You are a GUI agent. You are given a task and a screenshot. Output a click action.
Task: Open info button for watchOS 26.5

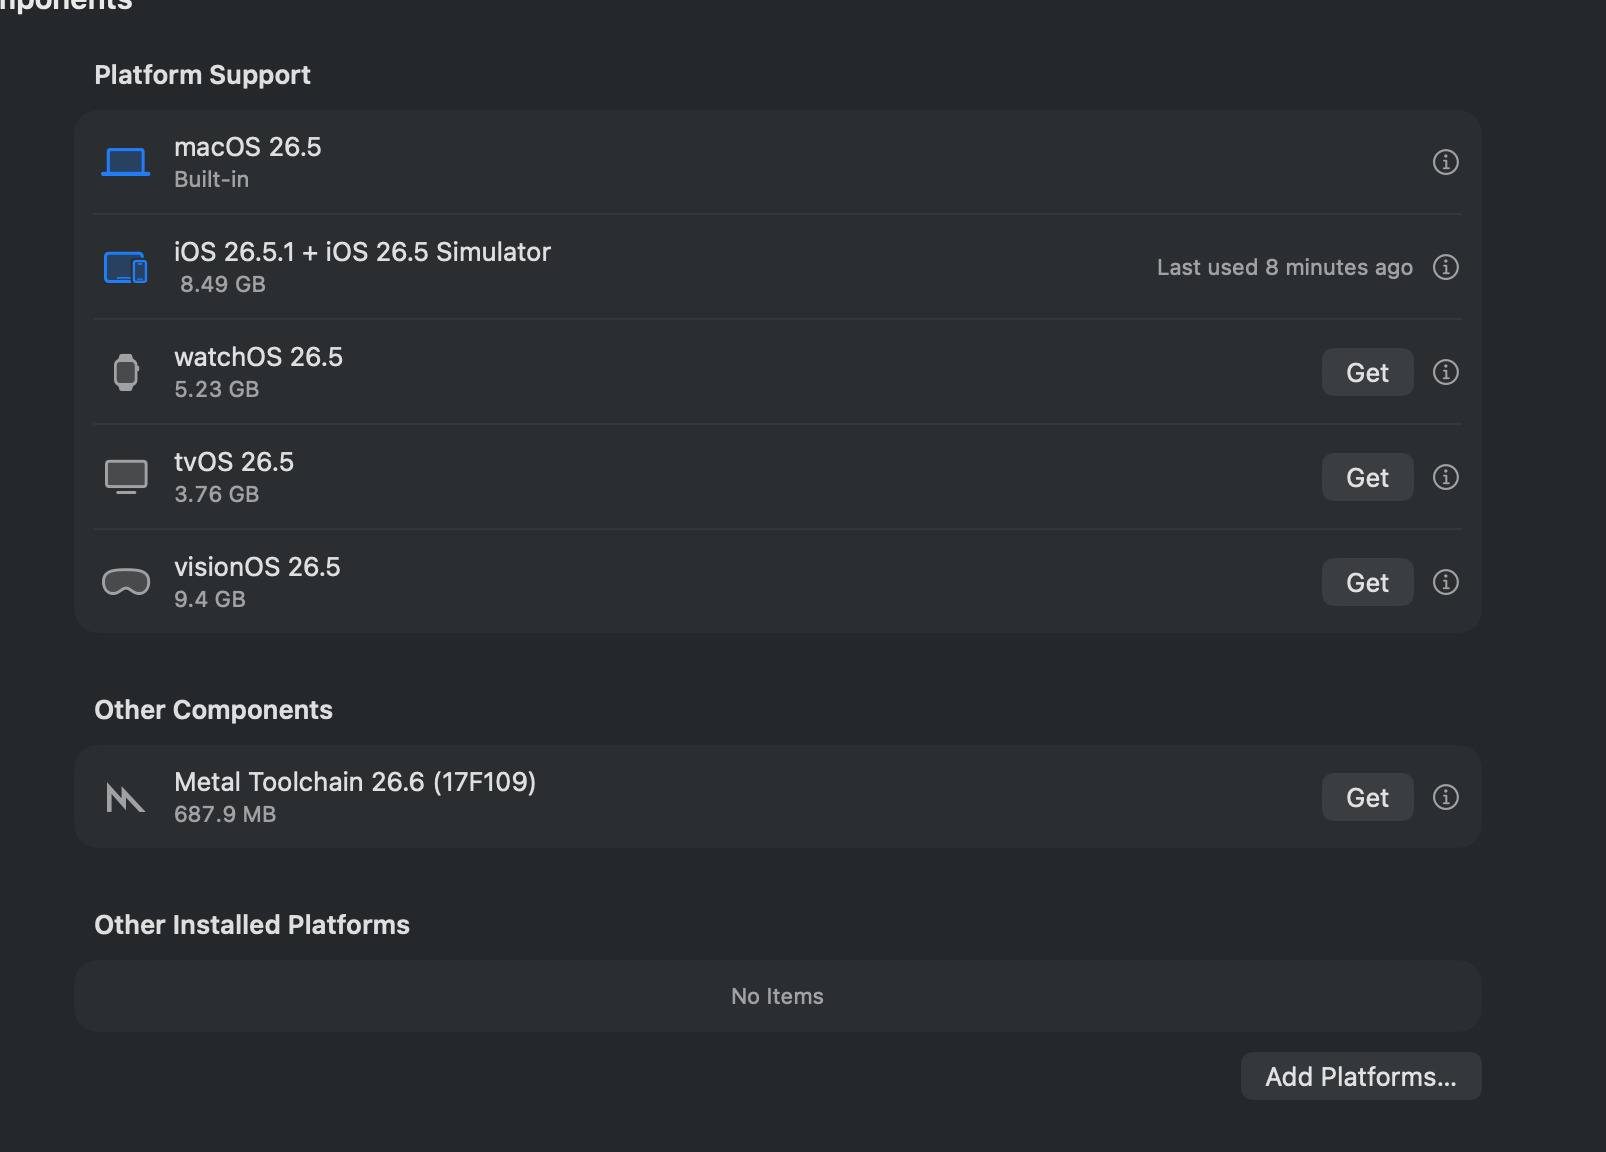point(1446,372)
